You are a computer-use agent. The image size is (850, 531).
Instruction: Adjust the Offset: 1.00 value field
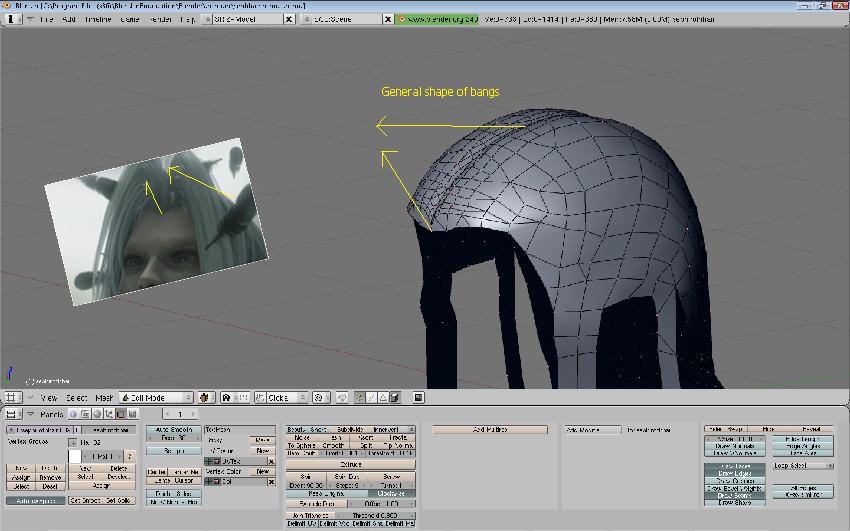click(x=381, y=504)
